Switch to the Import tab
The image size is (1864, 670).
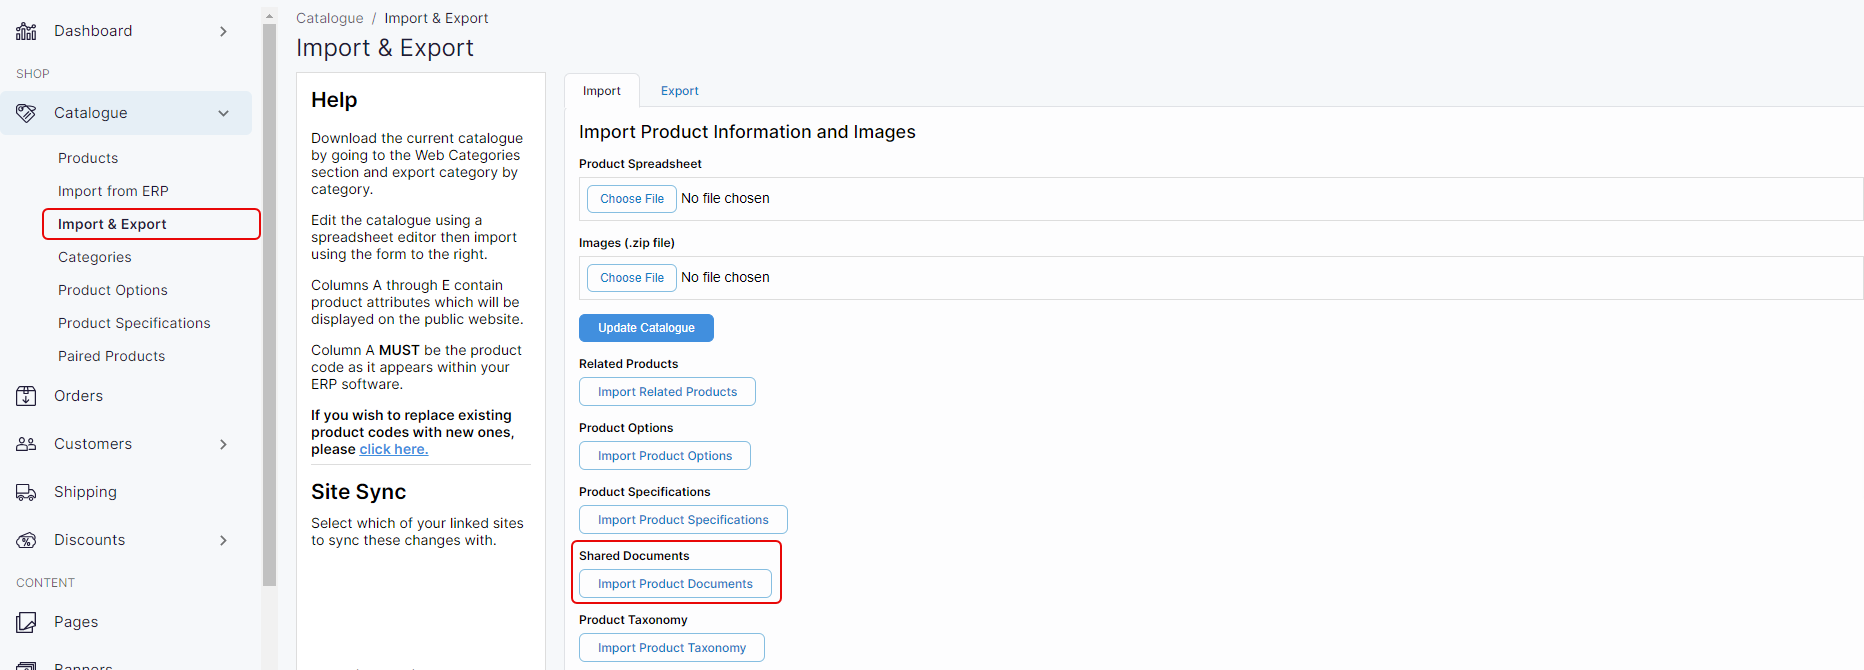pyautogui.click(x=602, y=91)
